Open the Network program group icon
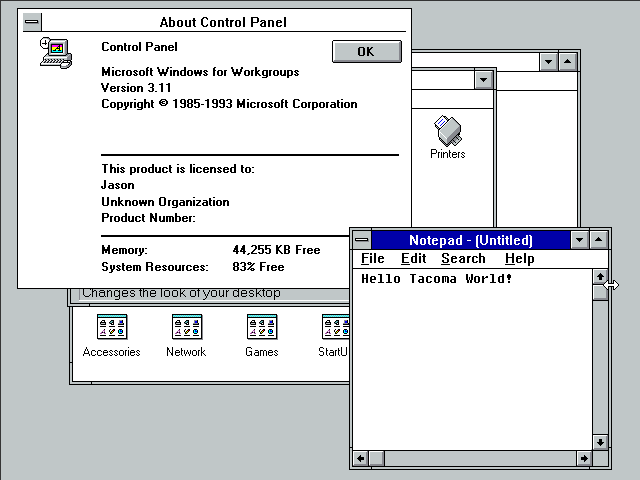The height and width of the screenshot is (480, 640). 186,336
